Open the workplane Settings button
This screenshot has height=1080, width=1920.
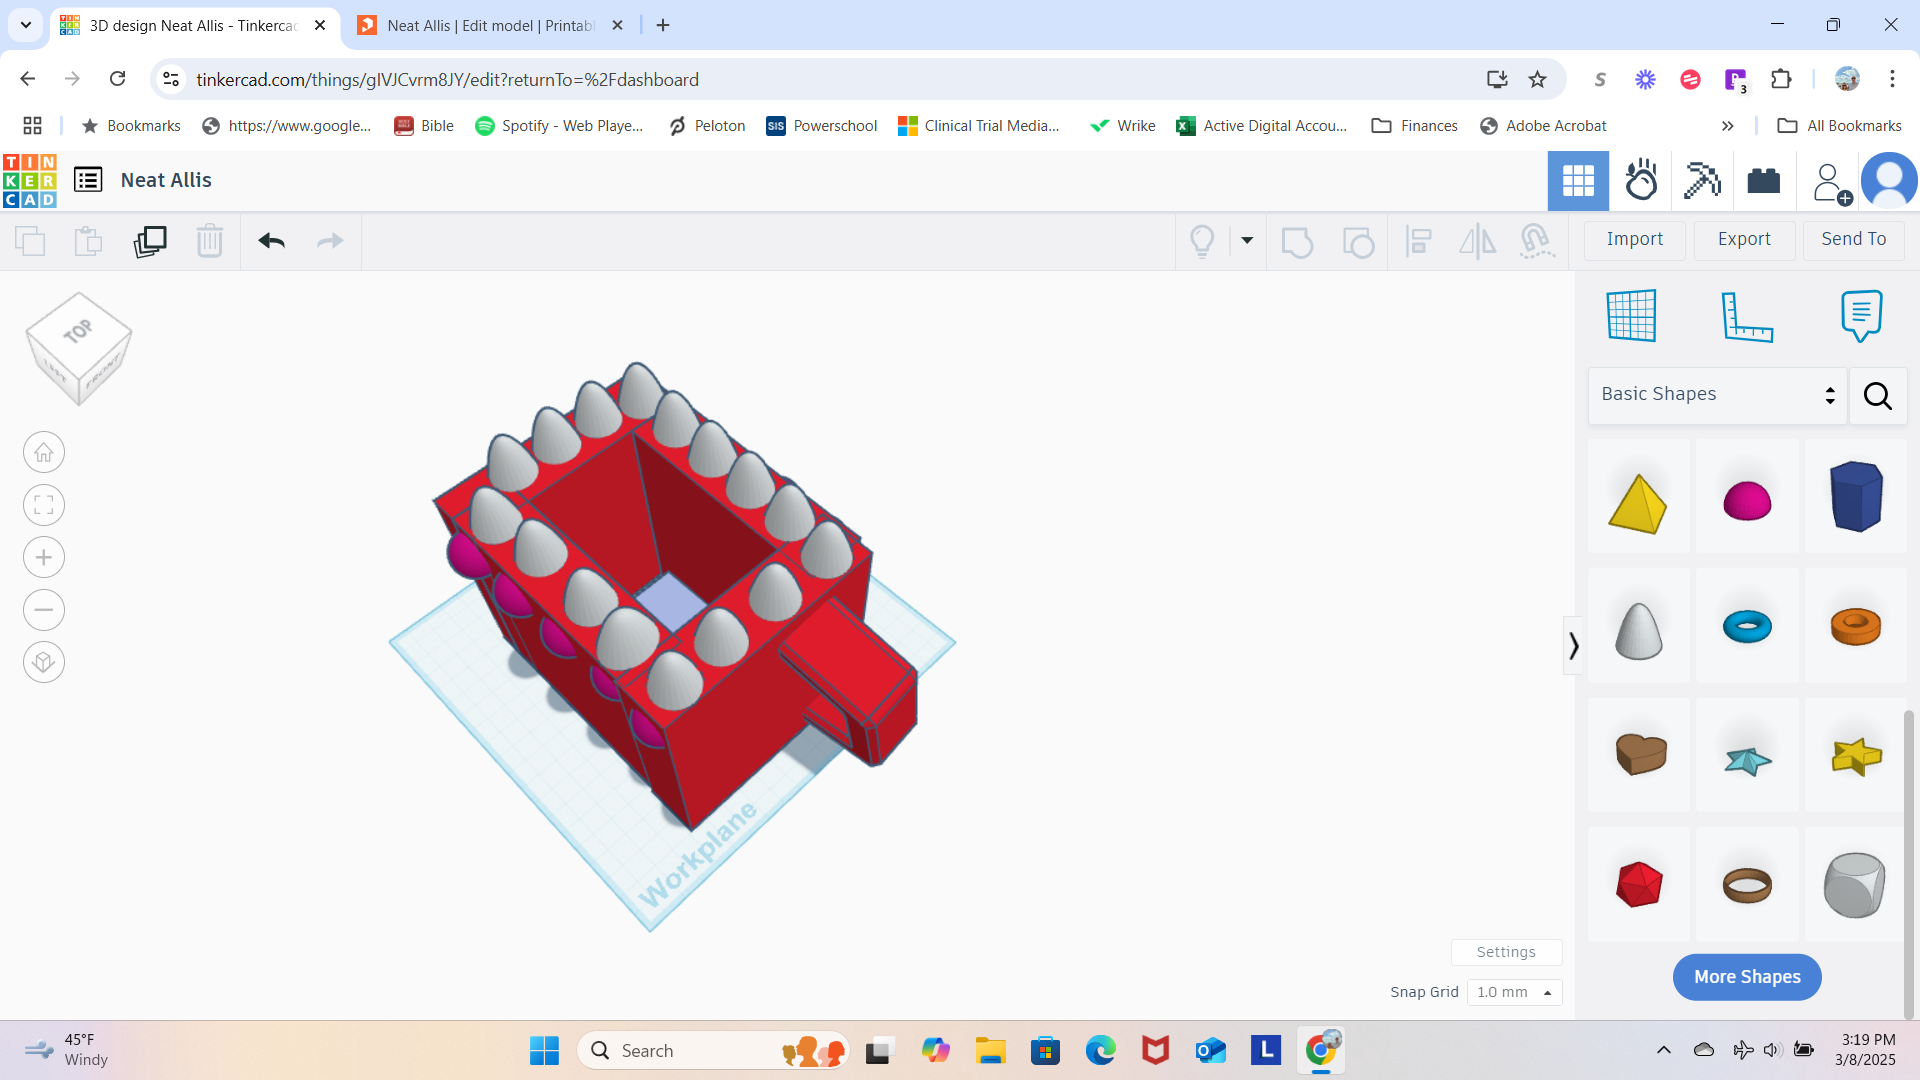click(x=1506, y=952)
